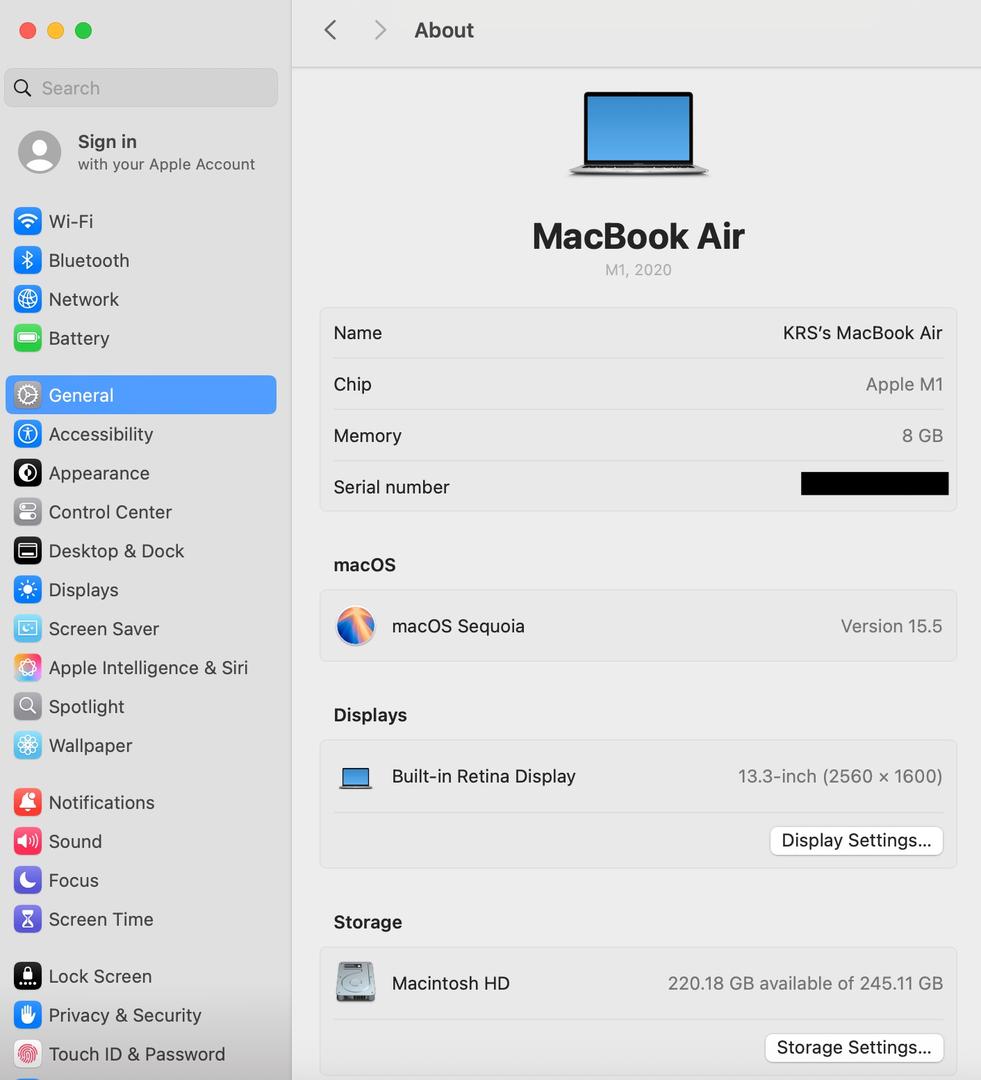Open Display Settings button
This screenshot has height=1080, width=981.
coord(856,840)
